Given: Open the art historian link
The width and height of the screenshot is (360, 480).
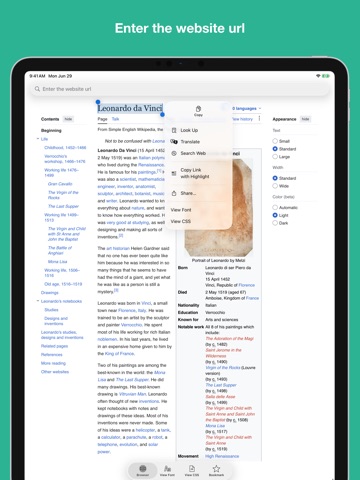Looking at the screenshot, I should point(118,248).
